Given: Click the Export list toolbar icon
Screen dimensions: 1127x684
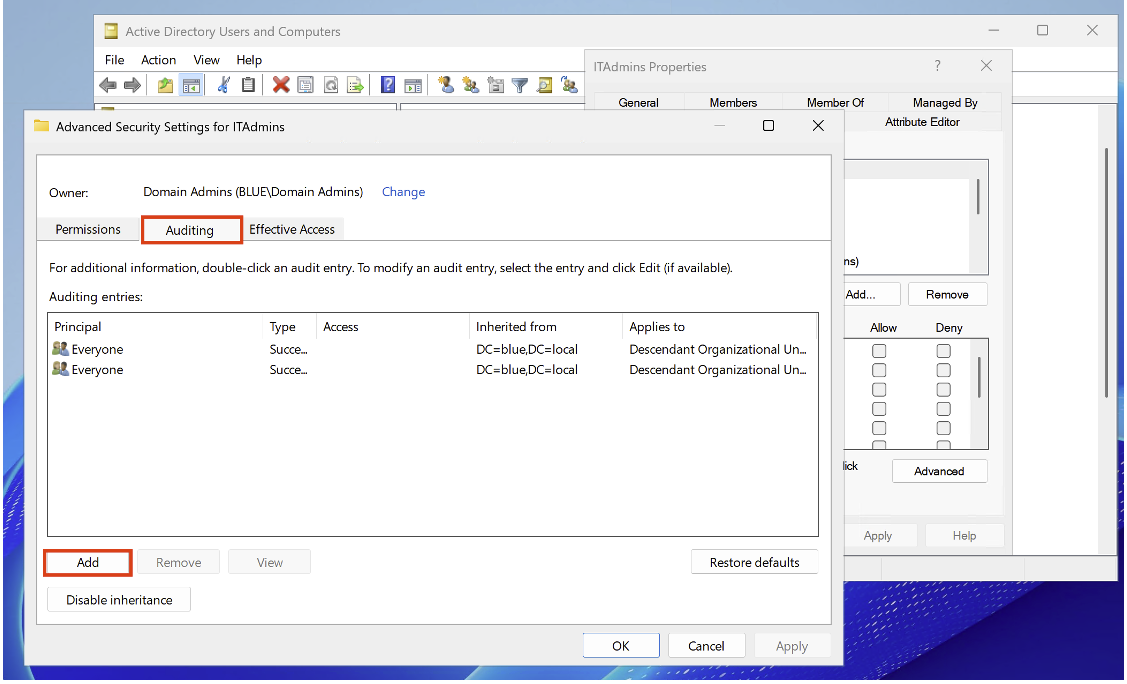Looking at the screenshot, I should pos(355,85).
